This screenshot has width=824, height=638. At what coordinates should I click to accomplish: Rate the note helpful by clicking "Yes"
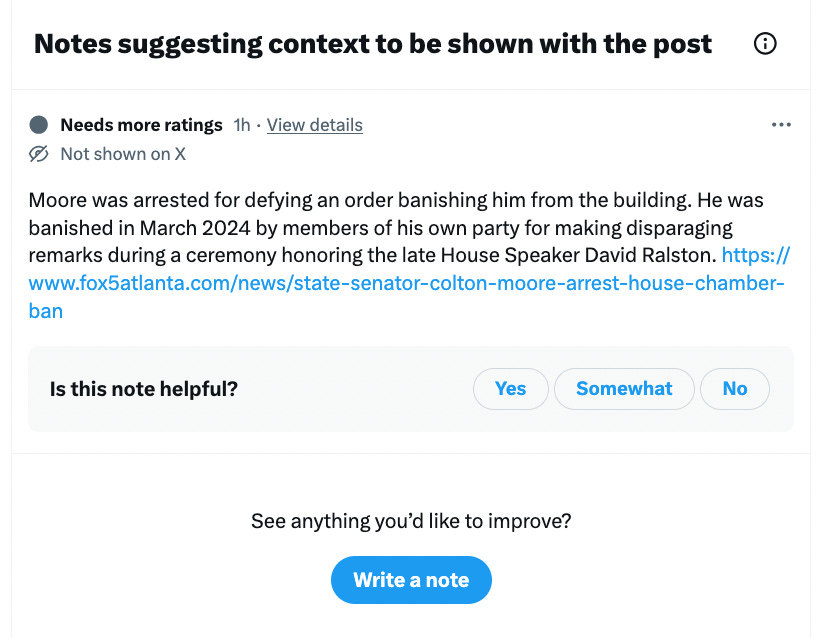coord(510,389)
